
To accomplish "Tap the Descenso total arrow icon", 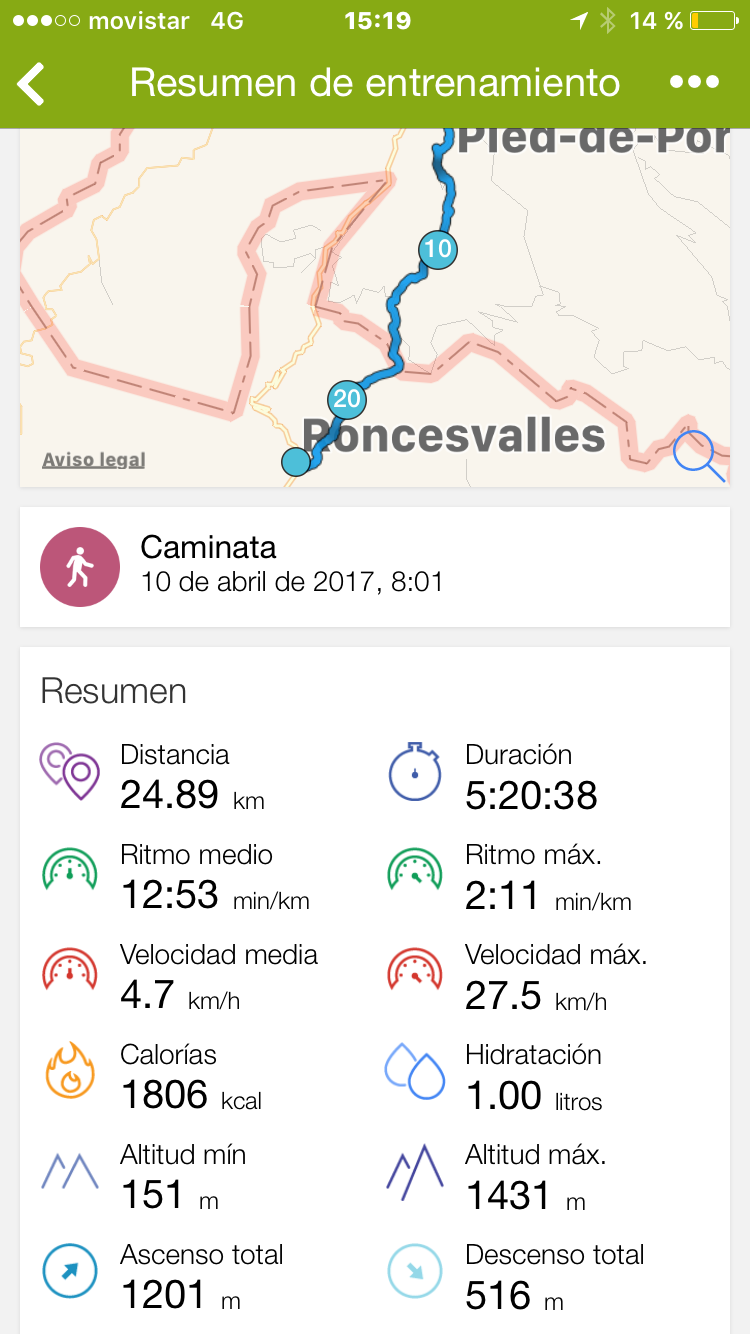I will click(x=414, y=1272).
